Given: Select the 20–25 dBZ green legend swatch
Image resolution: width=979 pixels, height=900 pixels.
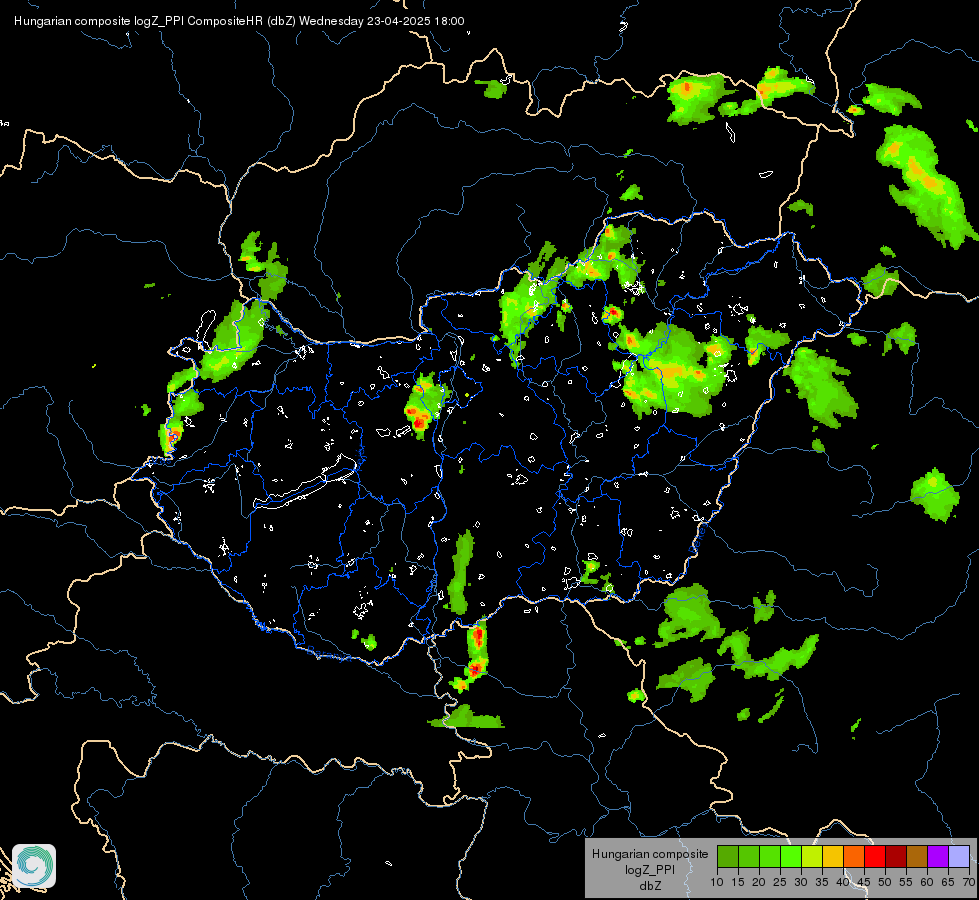Looking at the screenshot, I should click(x=770, y=856).
